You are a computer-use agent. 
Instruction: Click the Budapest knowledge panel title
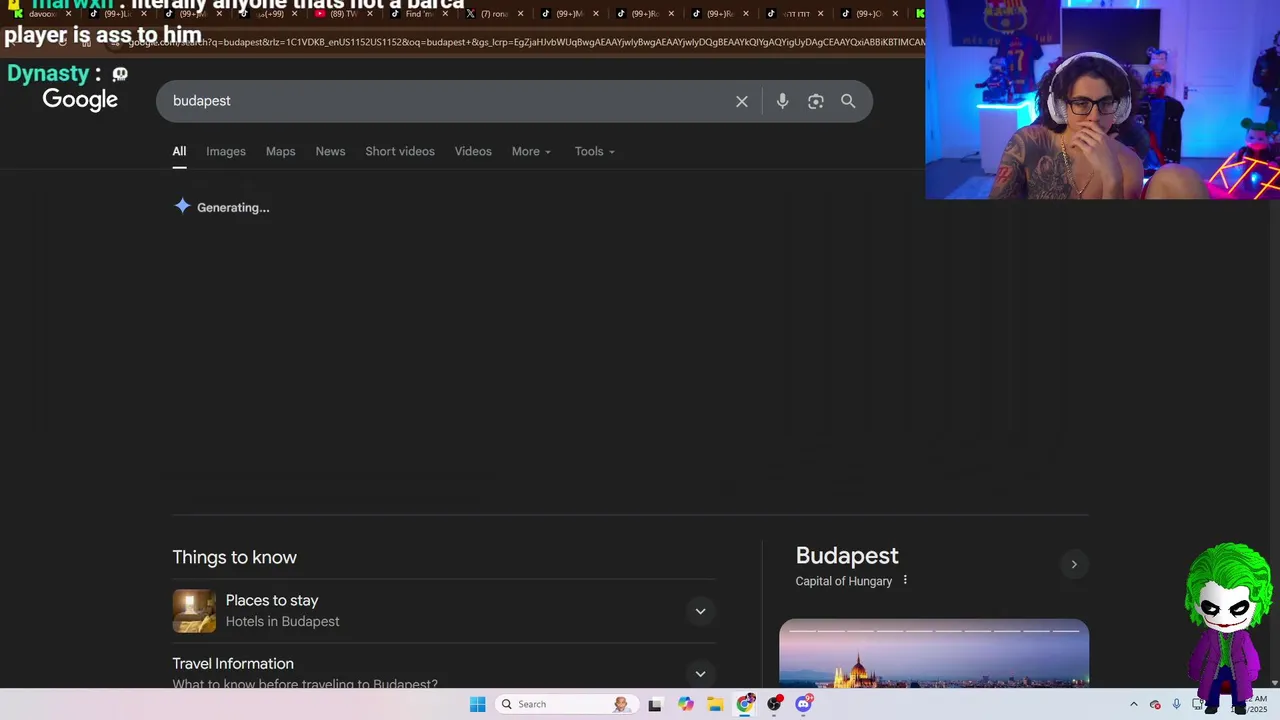point(847,555)
